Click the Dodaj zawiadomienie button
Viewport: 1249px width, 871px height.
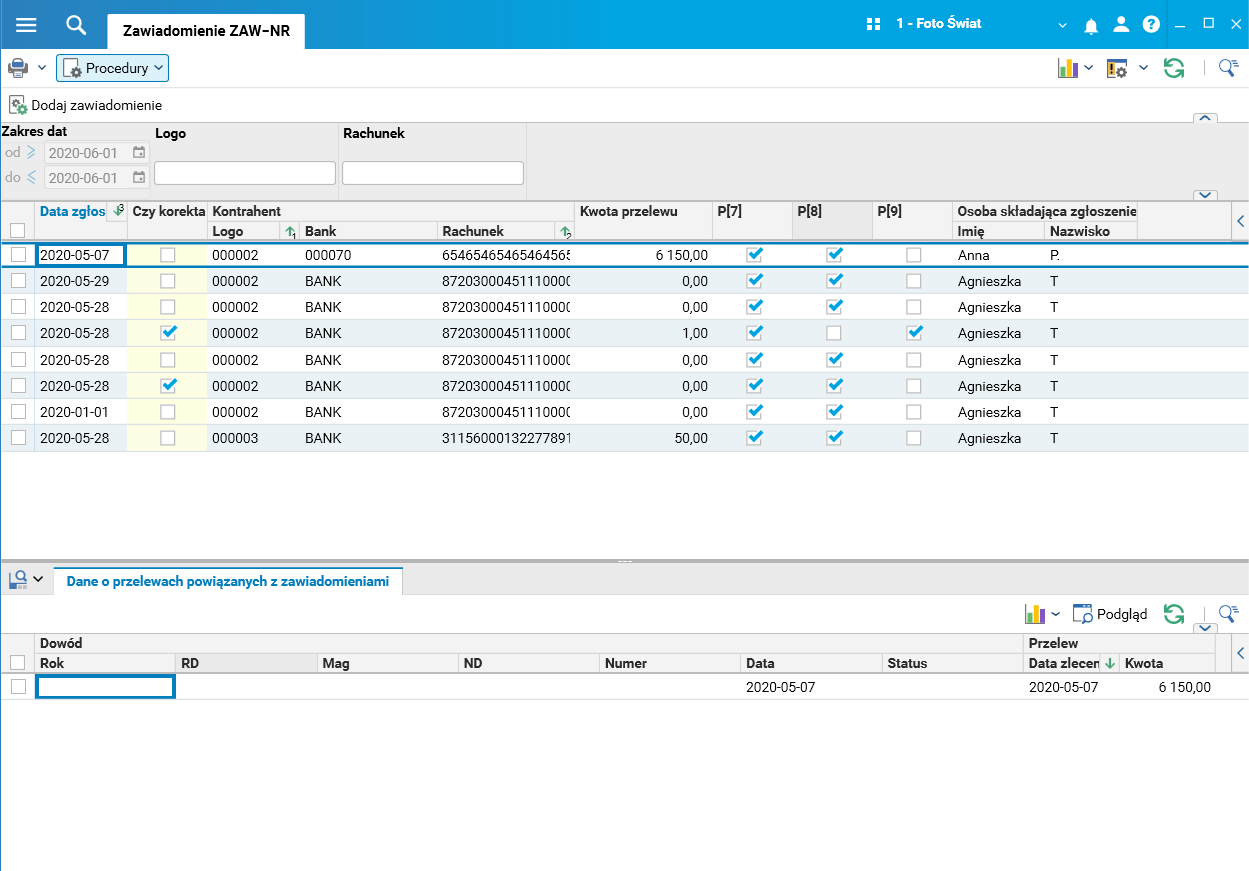[x=86, y=105]
